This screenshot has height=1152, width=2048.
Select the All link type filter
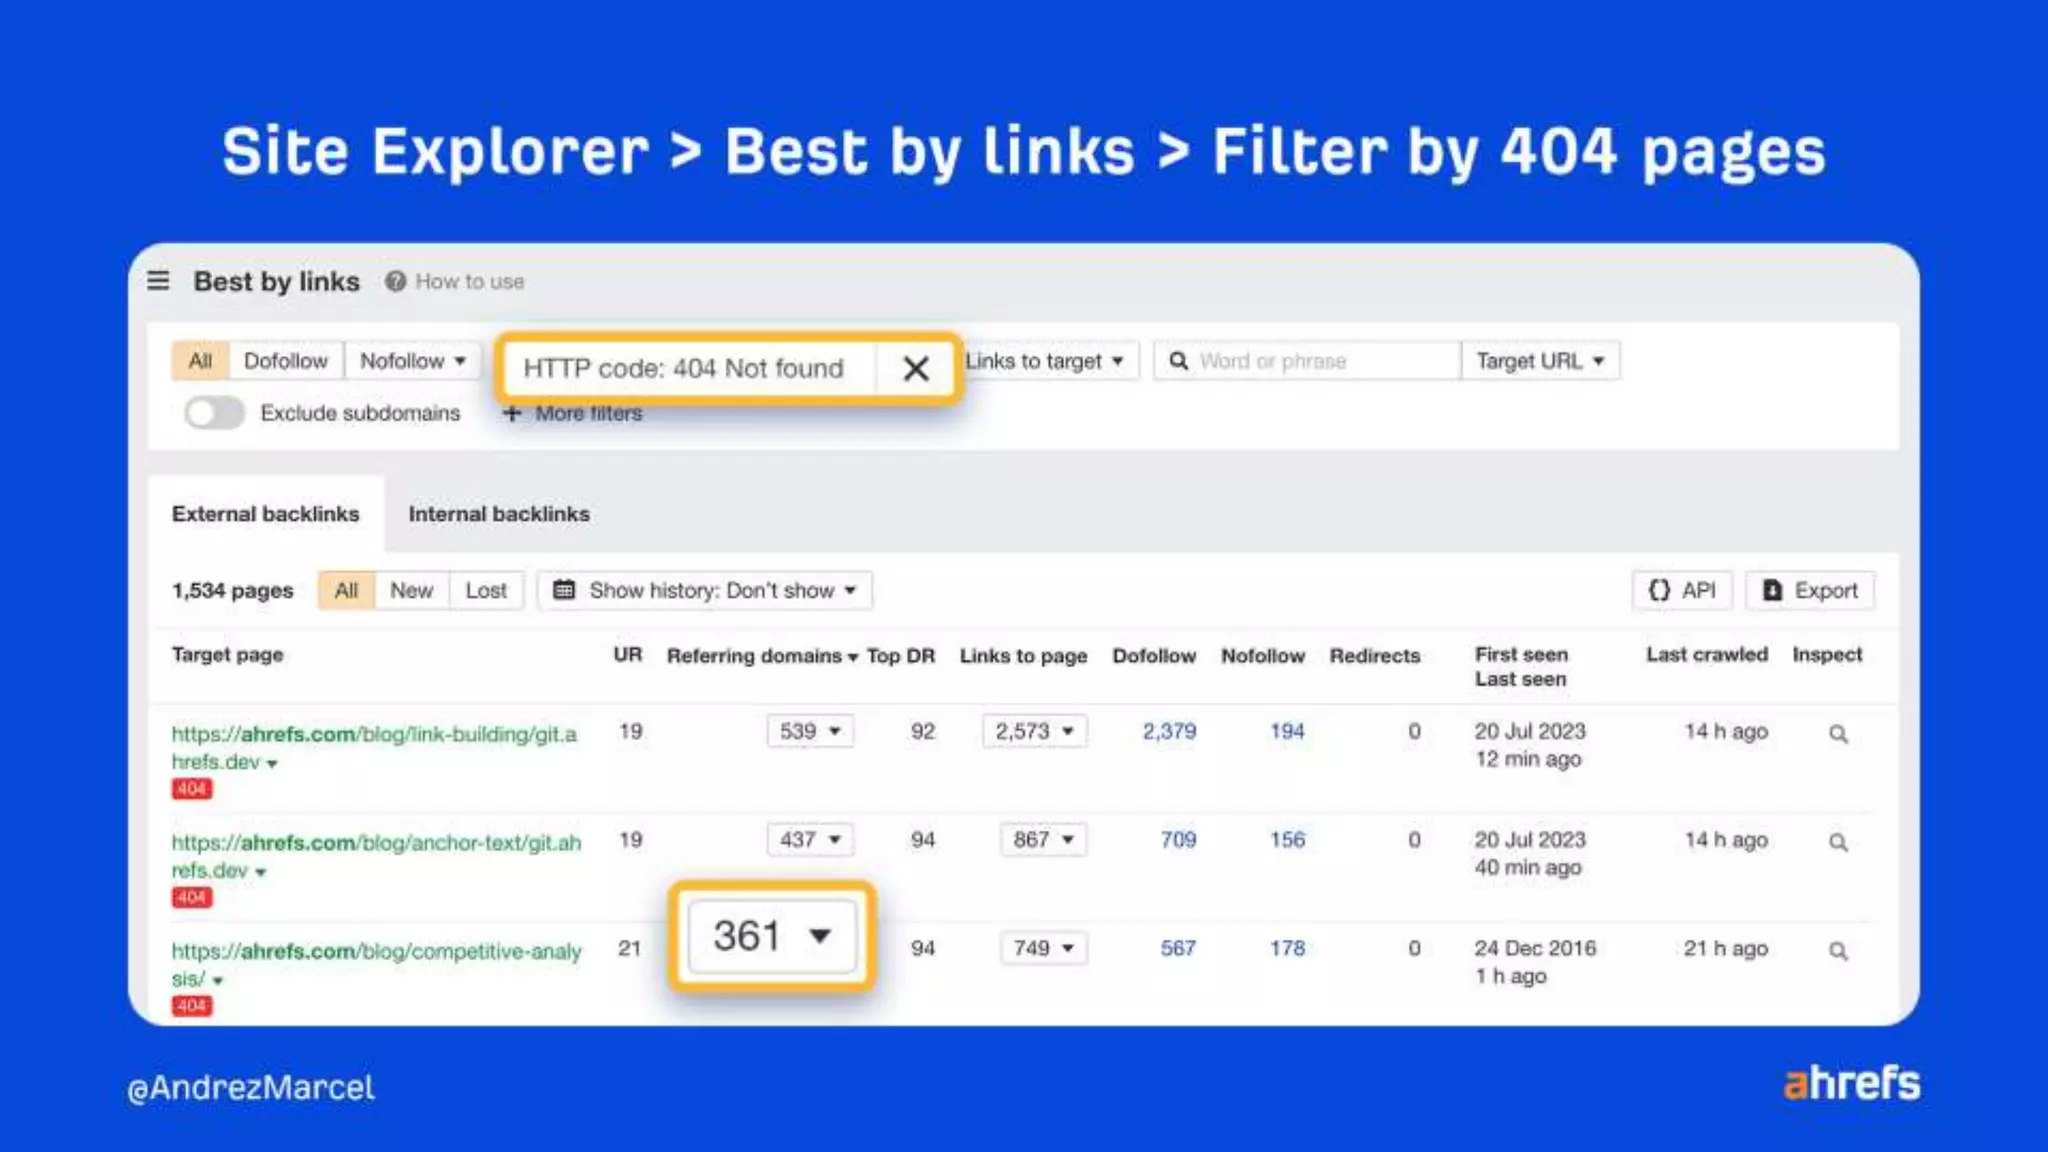pos(200,361)
